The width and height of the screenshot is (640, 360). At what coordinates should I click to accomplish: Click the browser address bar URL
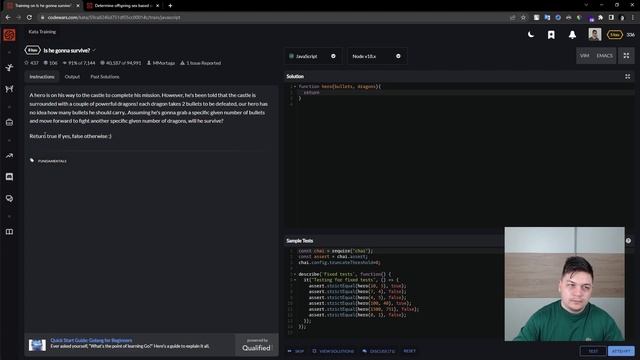click(x=114, y=18)
